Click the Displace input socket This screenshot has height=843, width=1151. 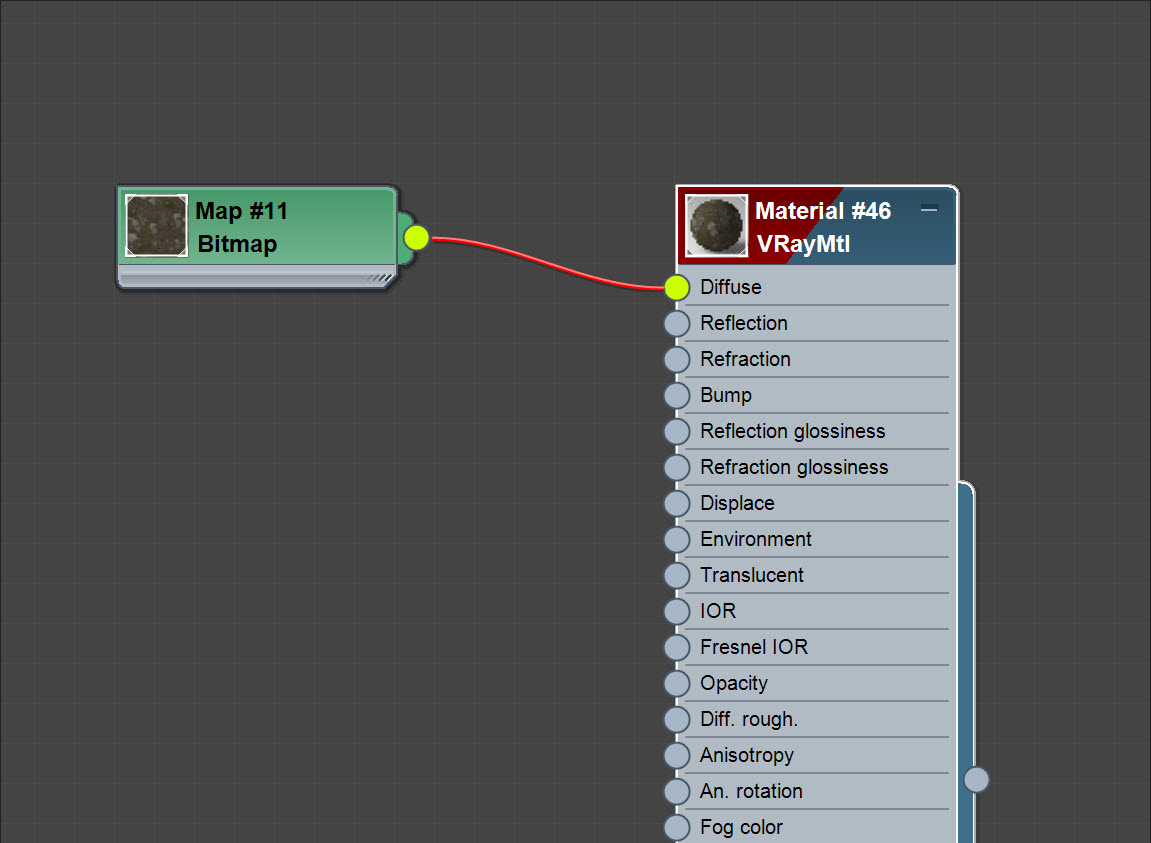(x=677, y=504)
